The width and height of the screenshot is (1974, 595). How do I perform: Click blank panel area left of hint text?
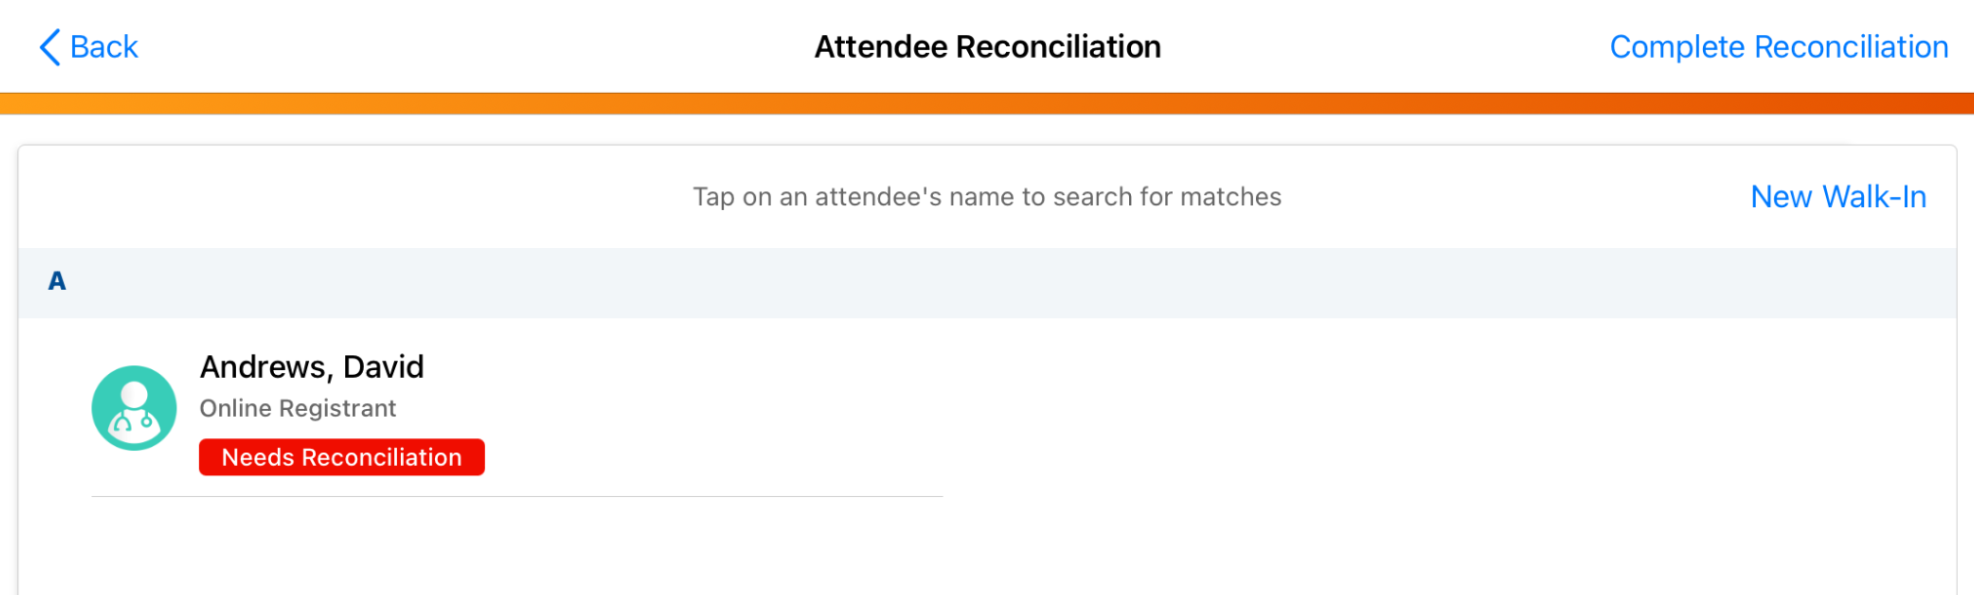pyautogui.click(x=350, y=197)
